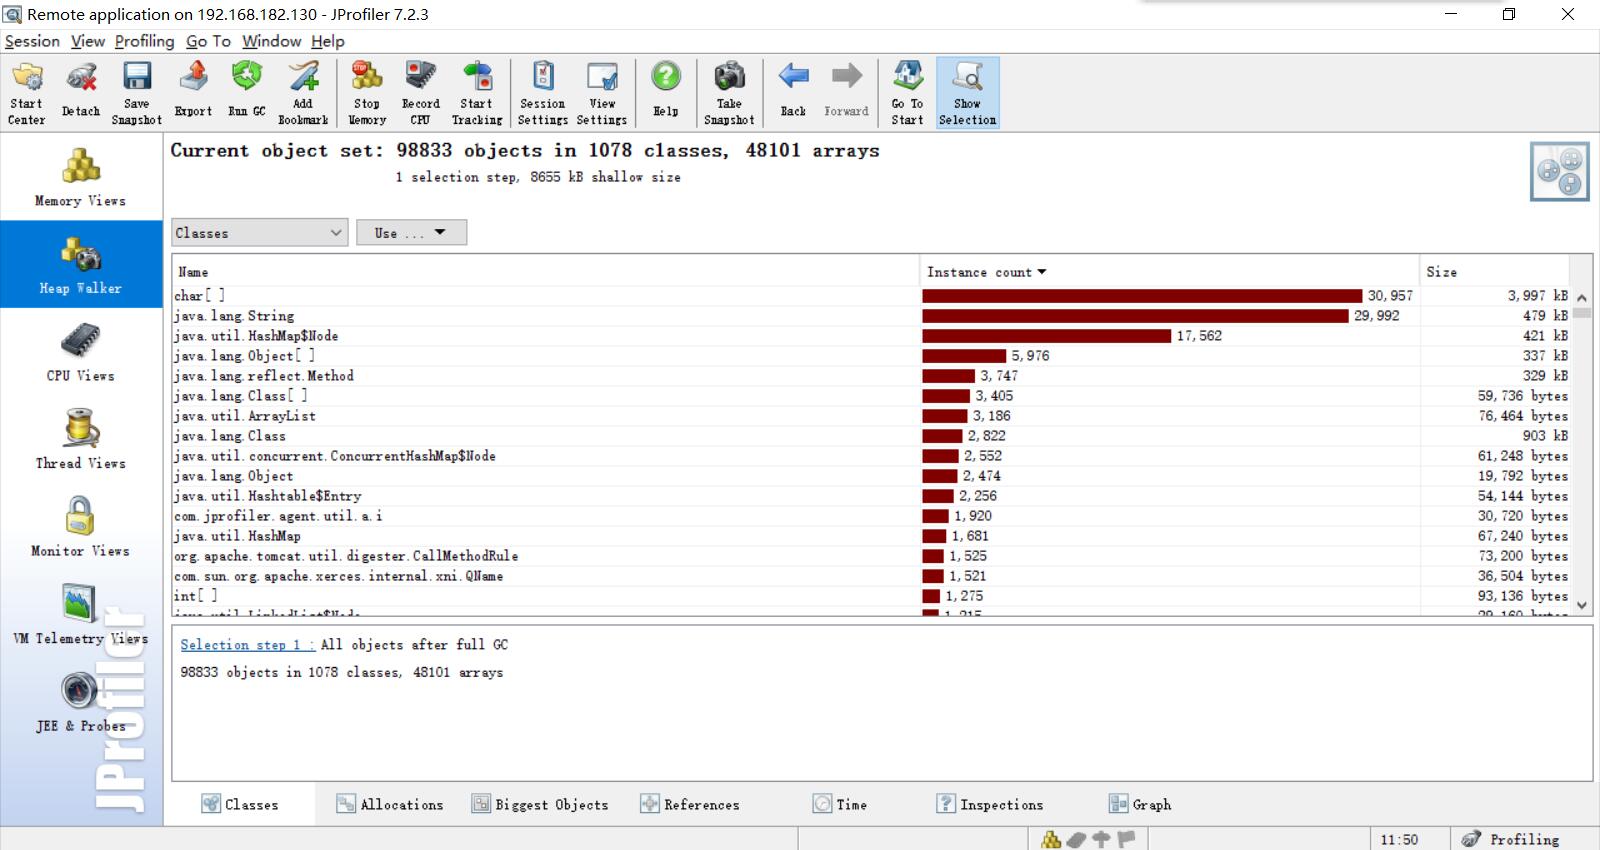1600x850 pixels.
Task: Select com.jprofiler.agent.util.a.i row
Action: (870, 515)
